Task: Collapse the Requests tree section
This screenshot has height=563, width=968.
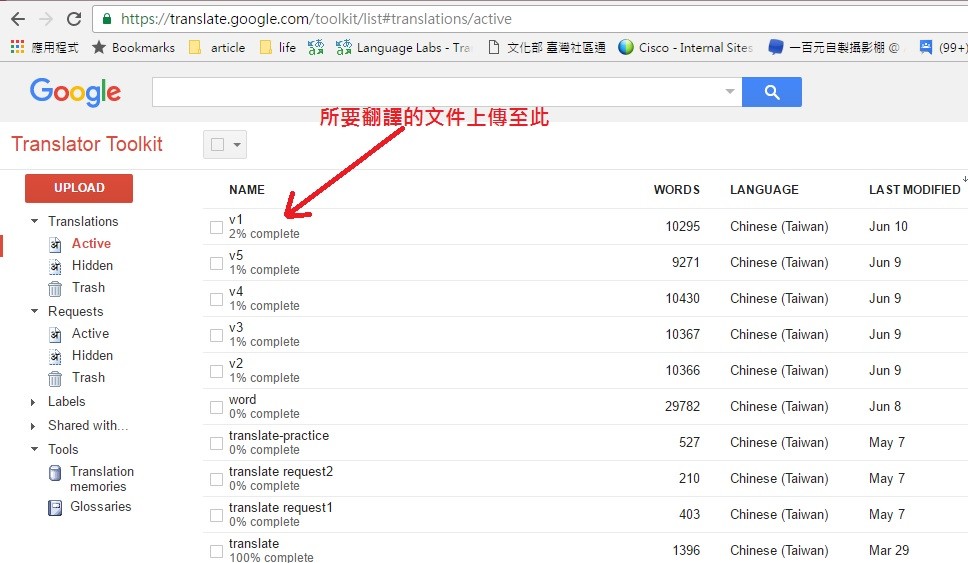Action: coord(35,311)
